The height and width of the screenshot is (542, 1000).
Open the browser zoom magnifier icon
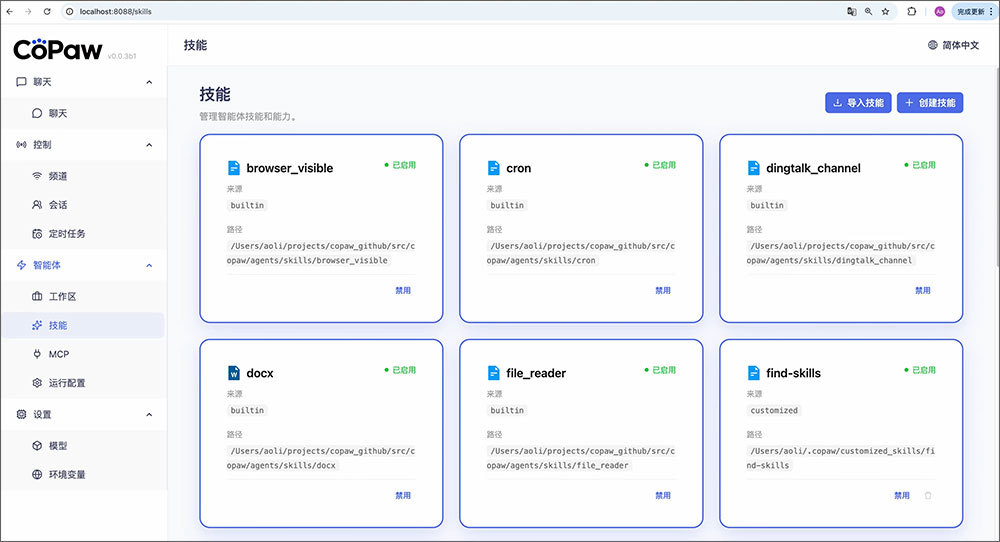pos(869,11)
